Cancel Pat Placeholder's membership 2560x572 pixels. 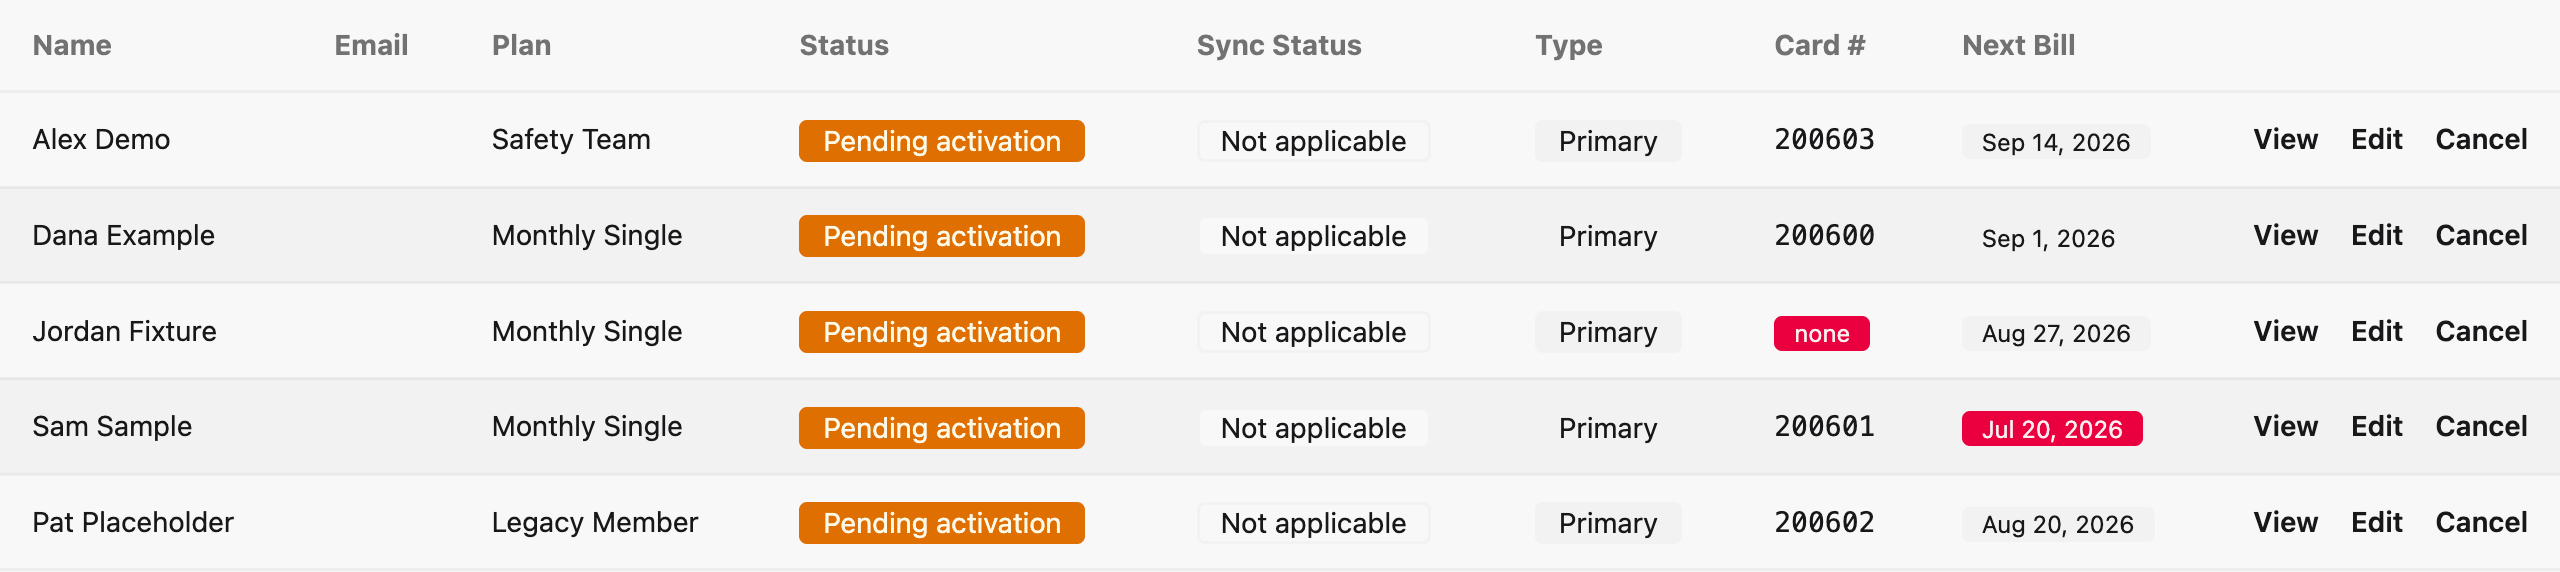click(x=2481, y=523)
